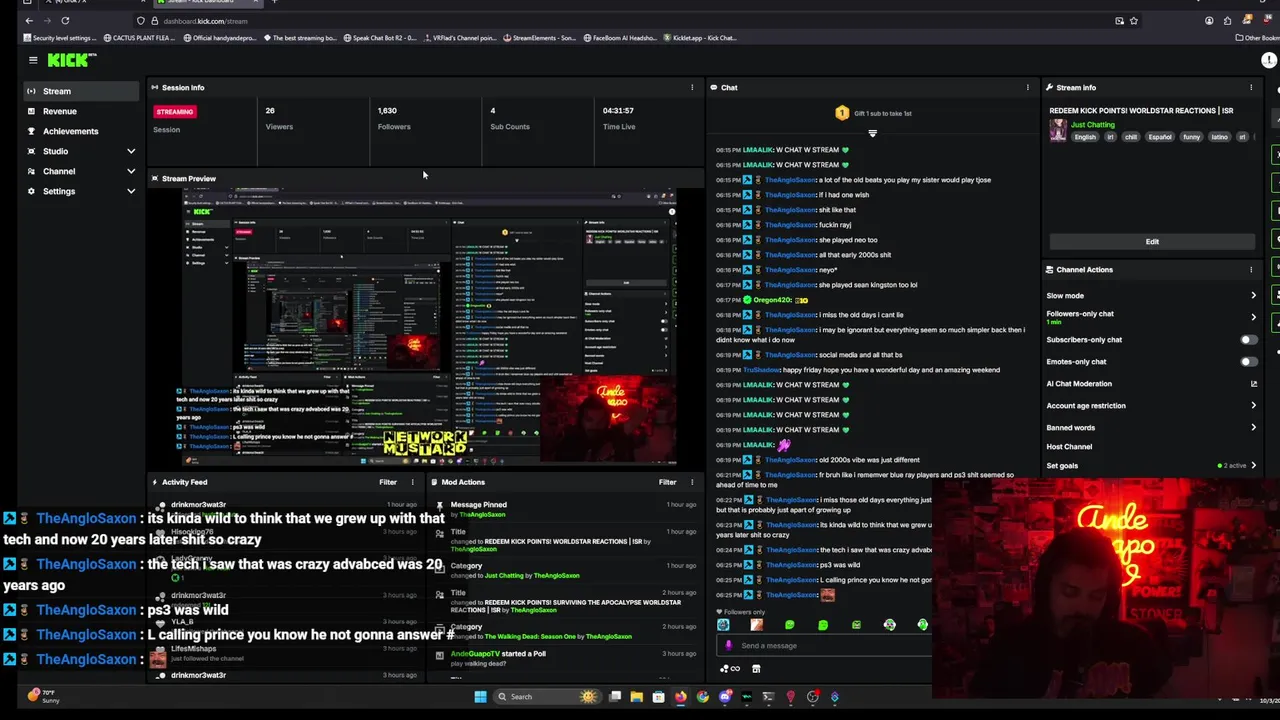Filter the Activity Feed
The height and width of the screenshot is (720, 1280).
pyautogui.click(x=388, y=482)
